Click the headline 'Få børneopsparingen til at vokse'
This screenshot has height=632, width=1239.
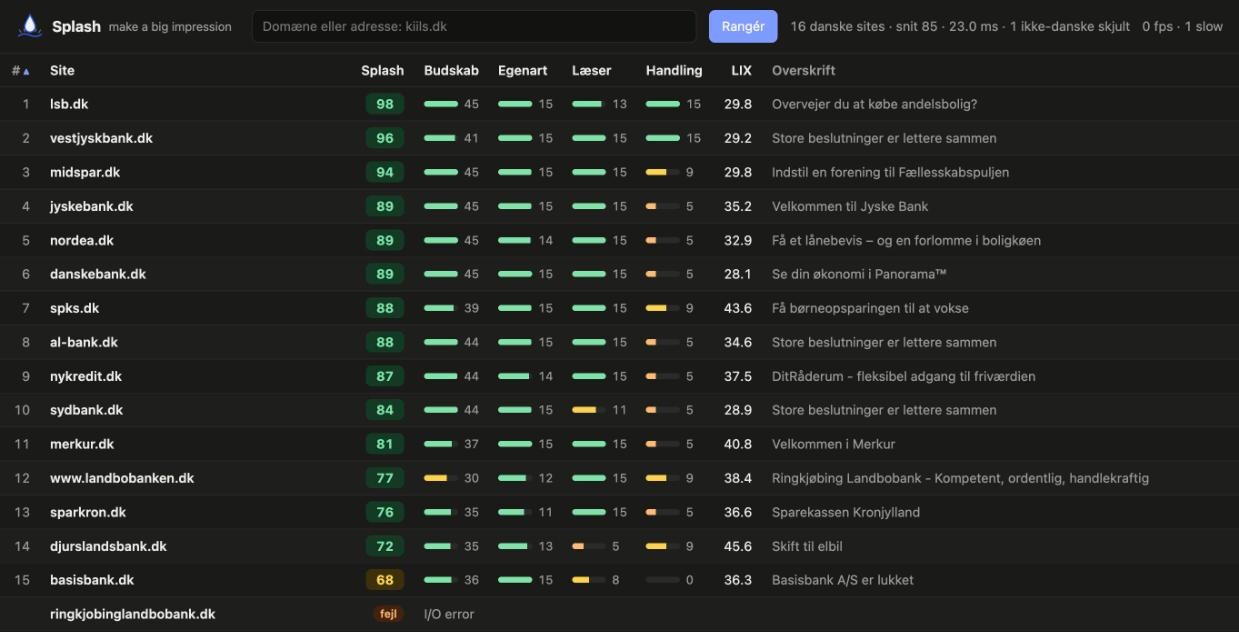click(x=870, y=308)
